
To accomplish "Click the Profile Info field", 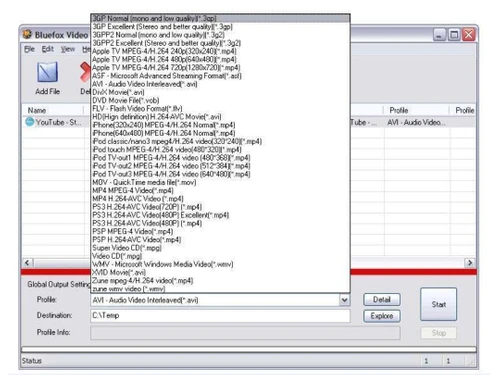I will coord(245,333).
